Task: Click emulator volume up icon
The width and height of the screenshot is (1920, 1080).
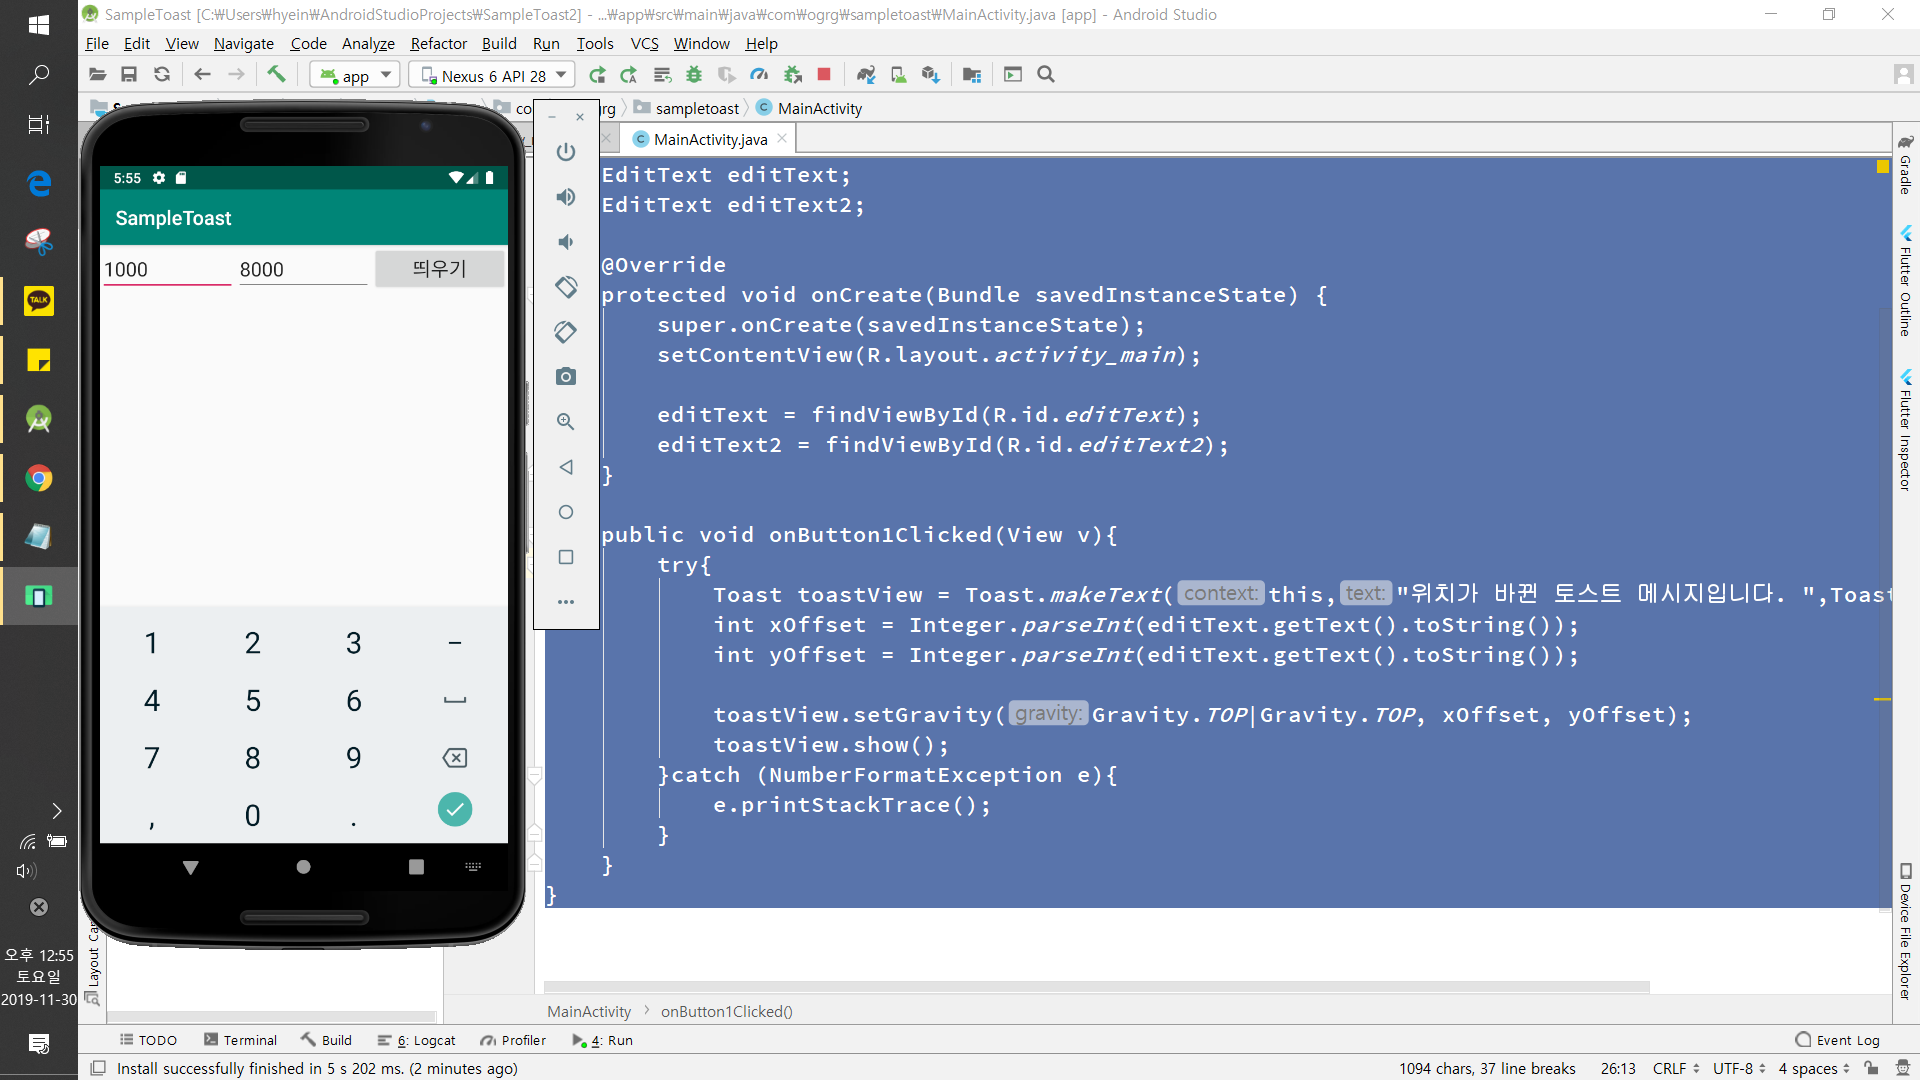Action: (566, 197)
